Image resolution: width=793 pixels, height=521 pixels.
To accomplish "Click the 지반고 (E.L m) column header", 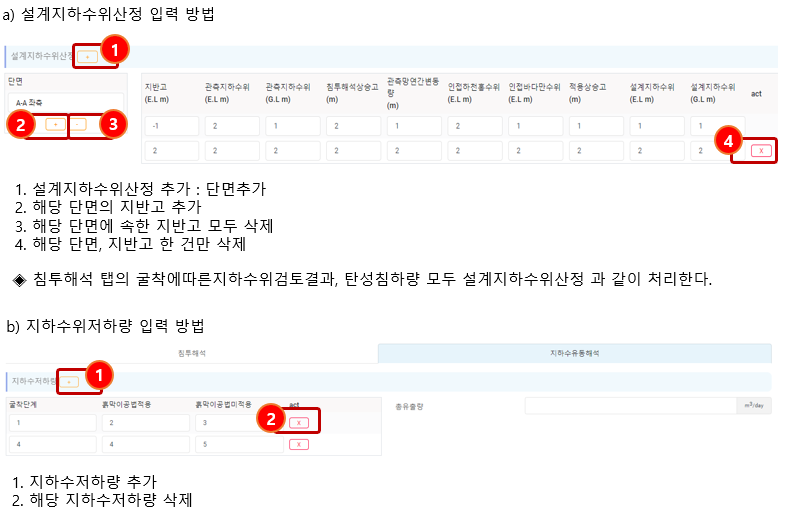I will click(157, 93).
